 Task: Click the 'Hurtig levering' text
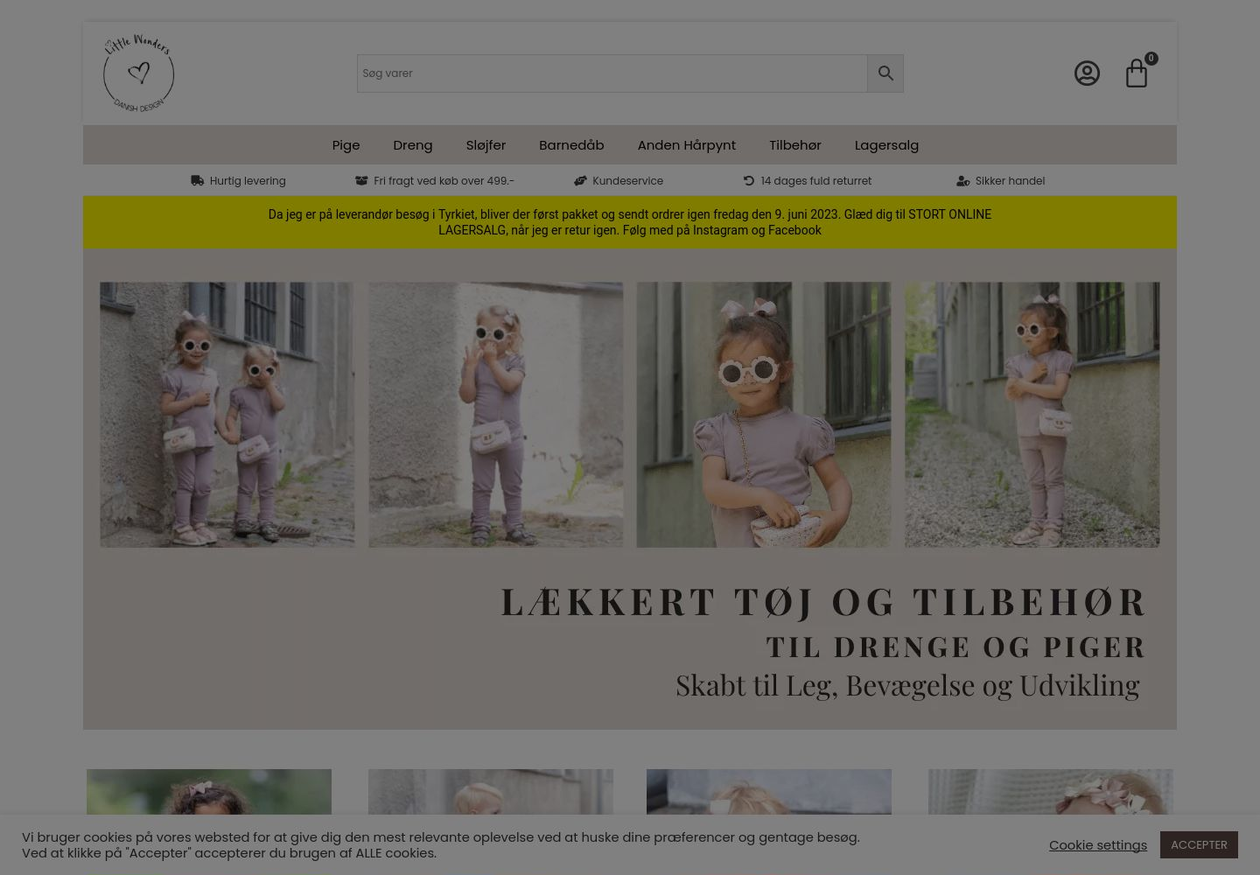pos(247,181)
